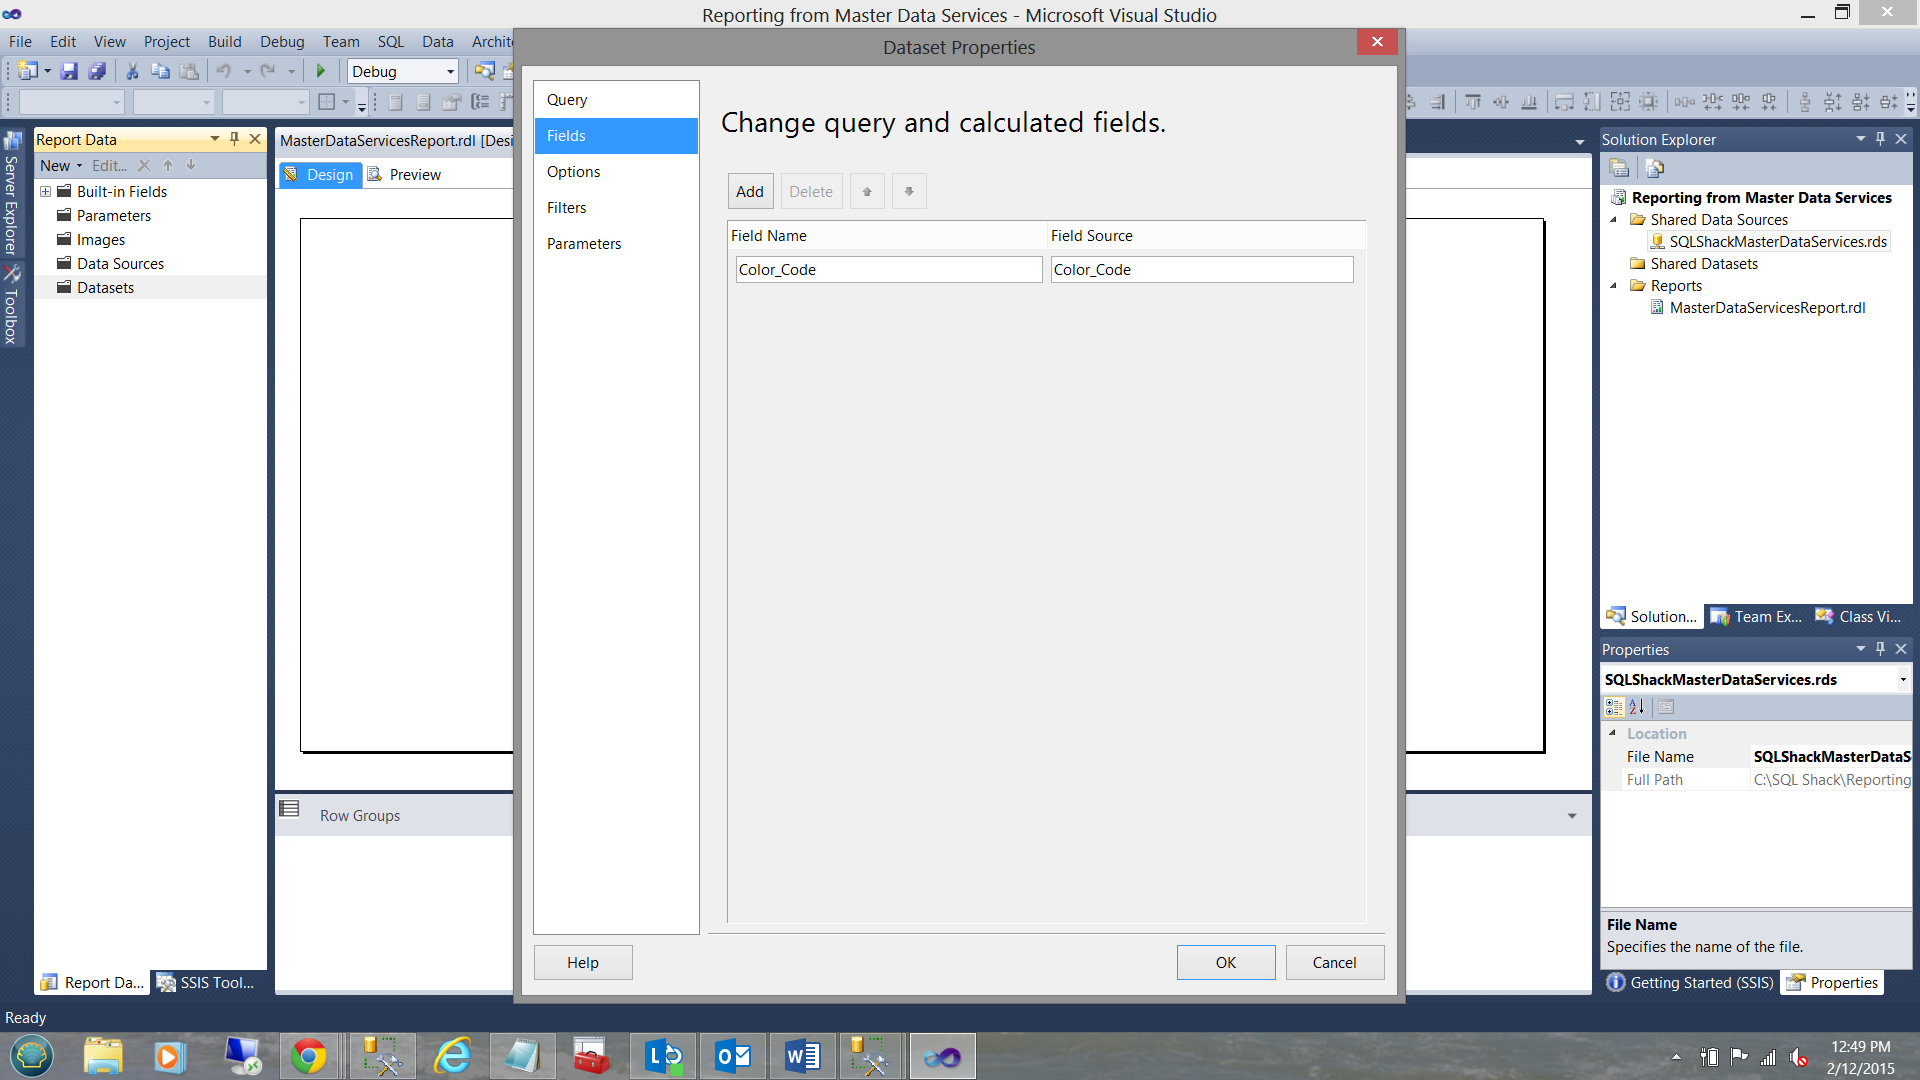Screen dimensions: 1920x1080
Task: Click the Color_Code Field Name input
Action: [888, 270]
